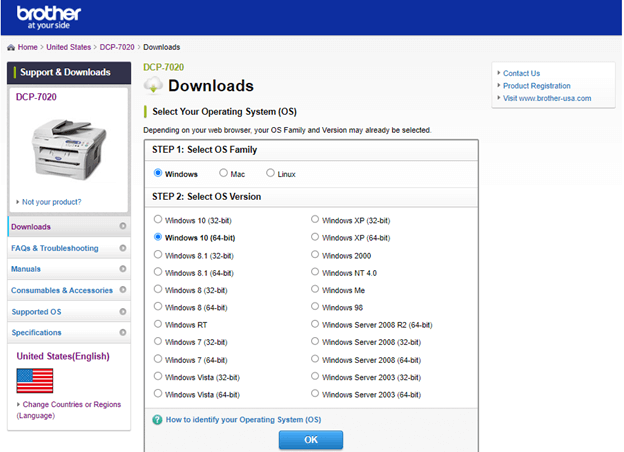Select the Windows OS family radio button

pyautogui.click(x=158, y=173)
